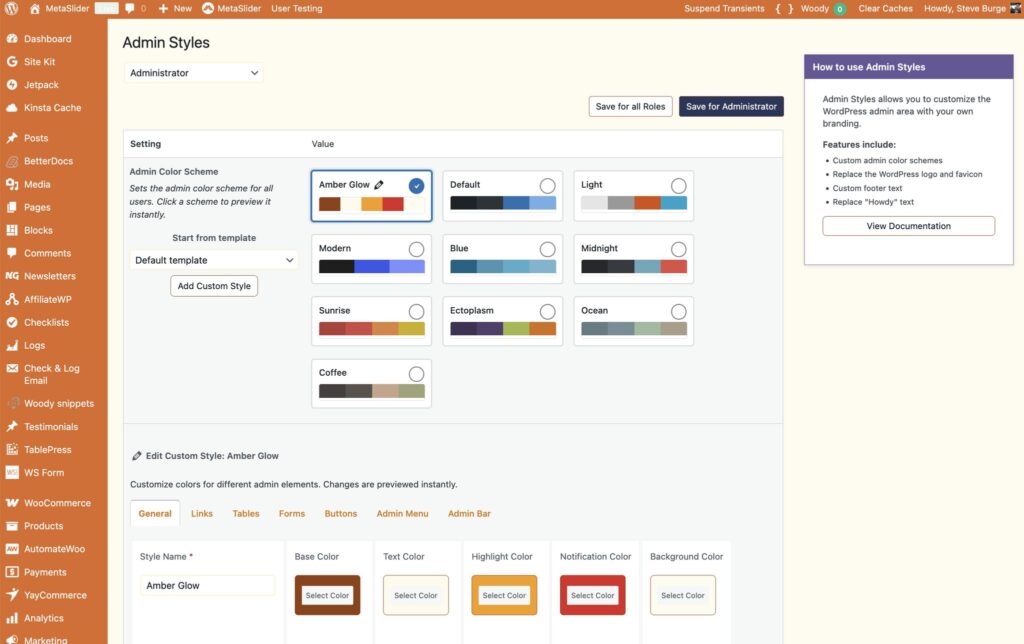Open Kinsta Cache cloud icon

12,108
